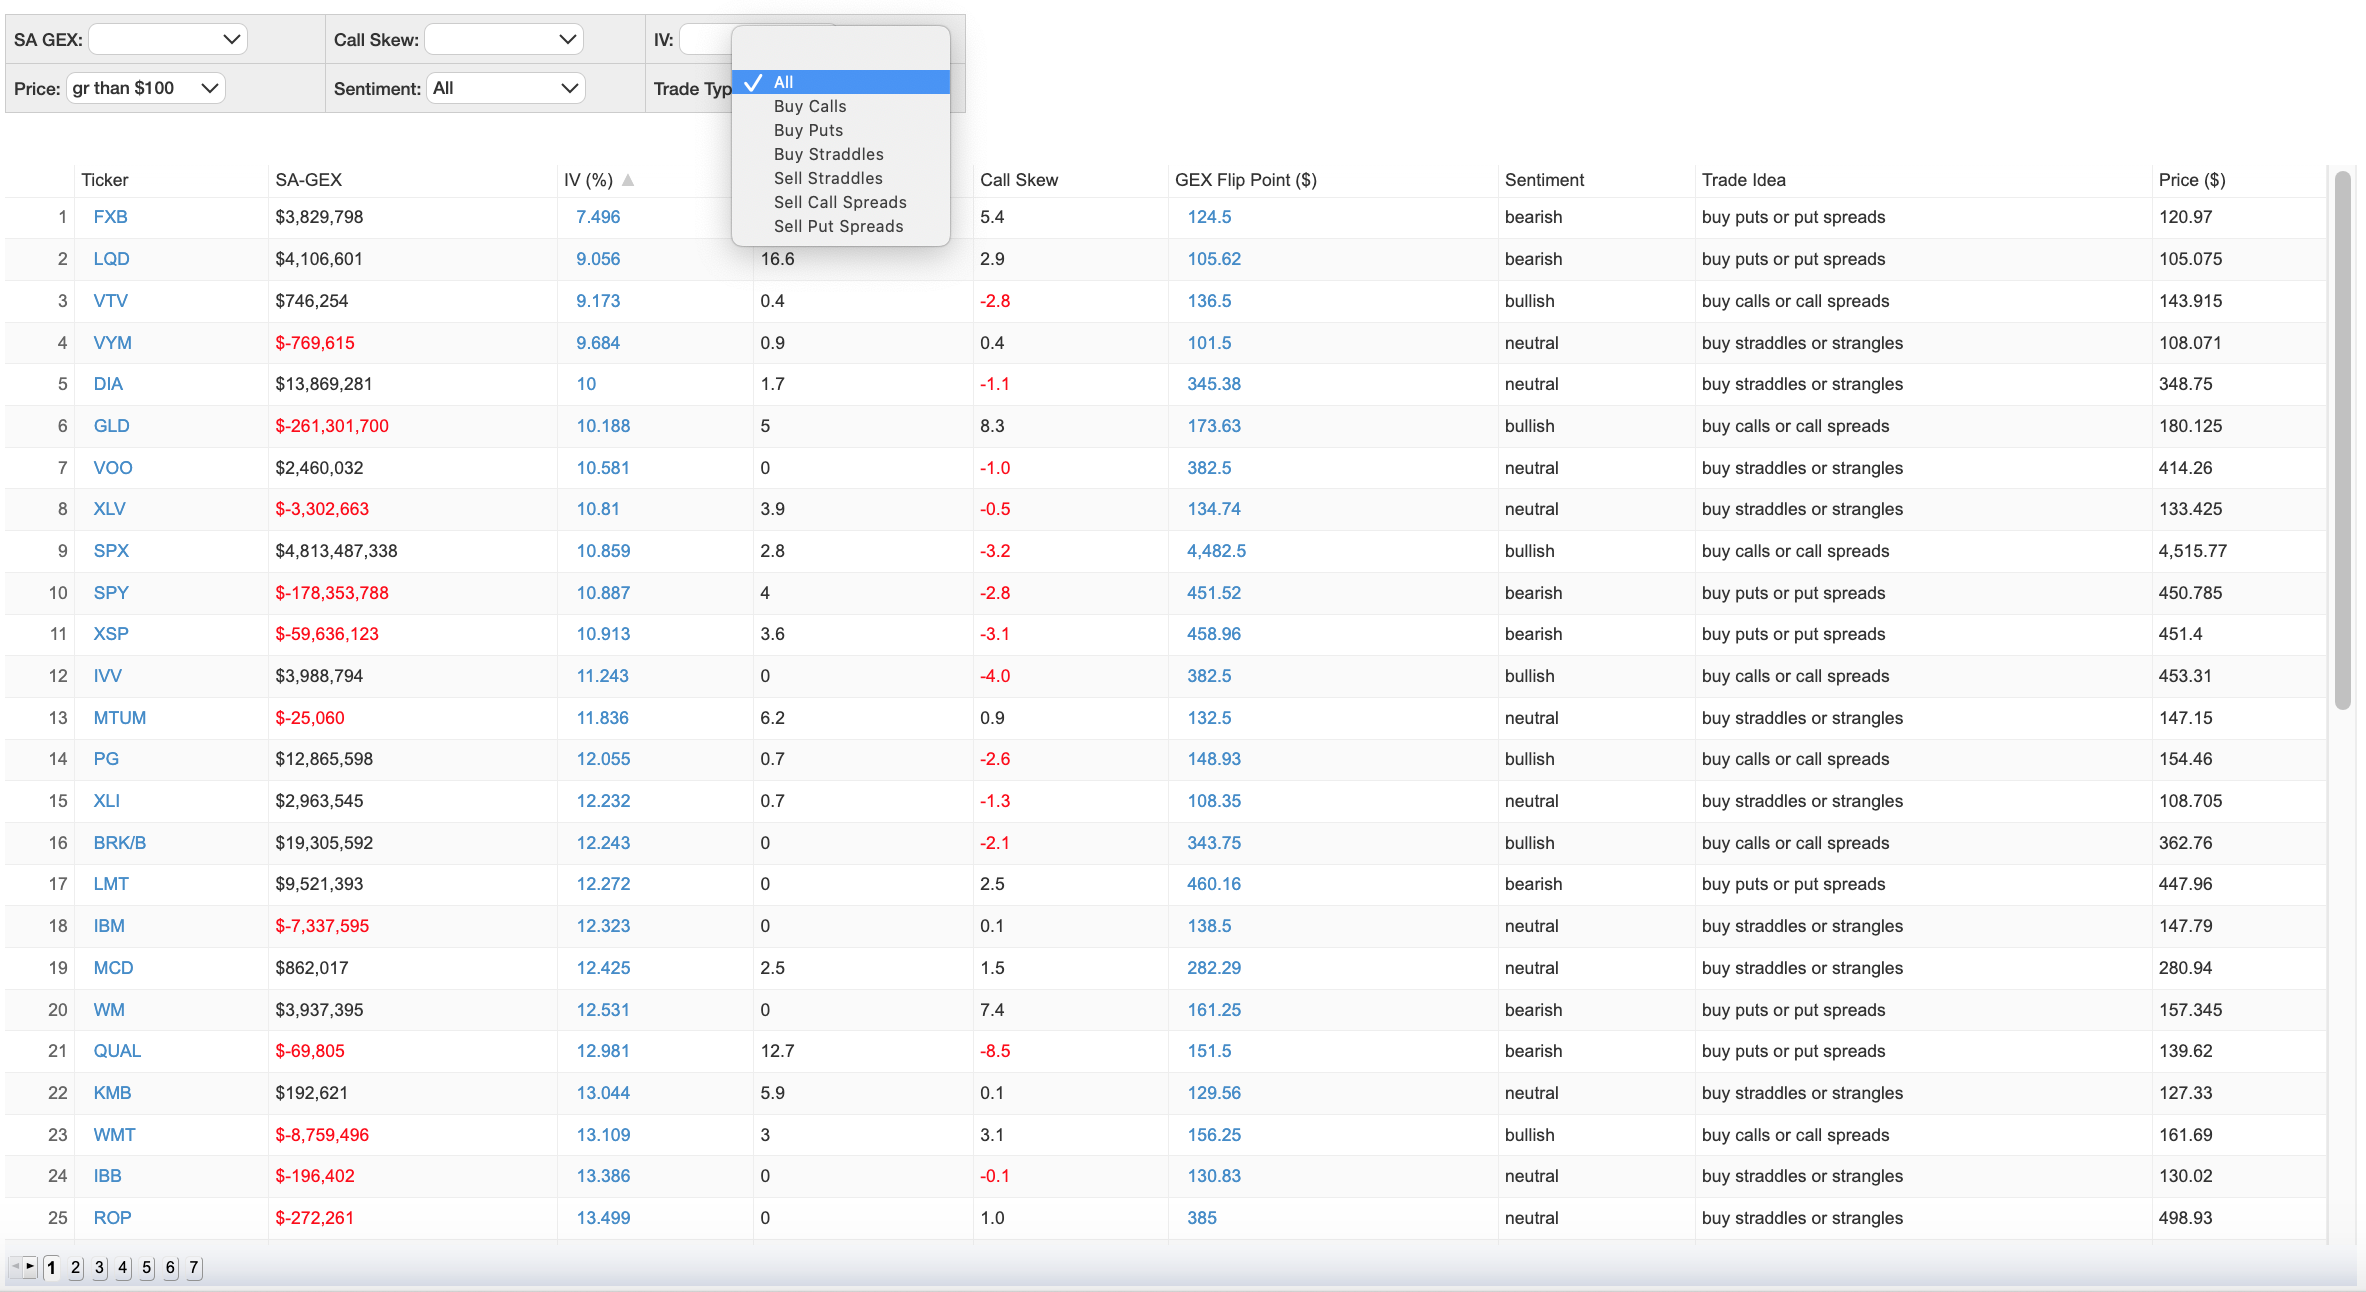Click GEX flip point 460.16 for LMT
2366x1292 pixels.
1214,884
